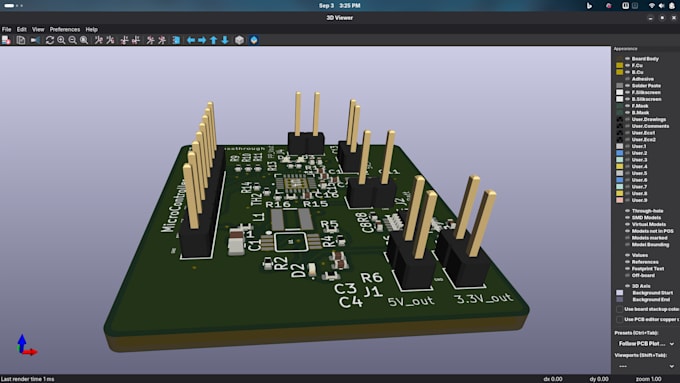Copy 3D image to clipboard icon
Image resolution: width=680 pixels, height=383 pixels.
tap(21, 40)
